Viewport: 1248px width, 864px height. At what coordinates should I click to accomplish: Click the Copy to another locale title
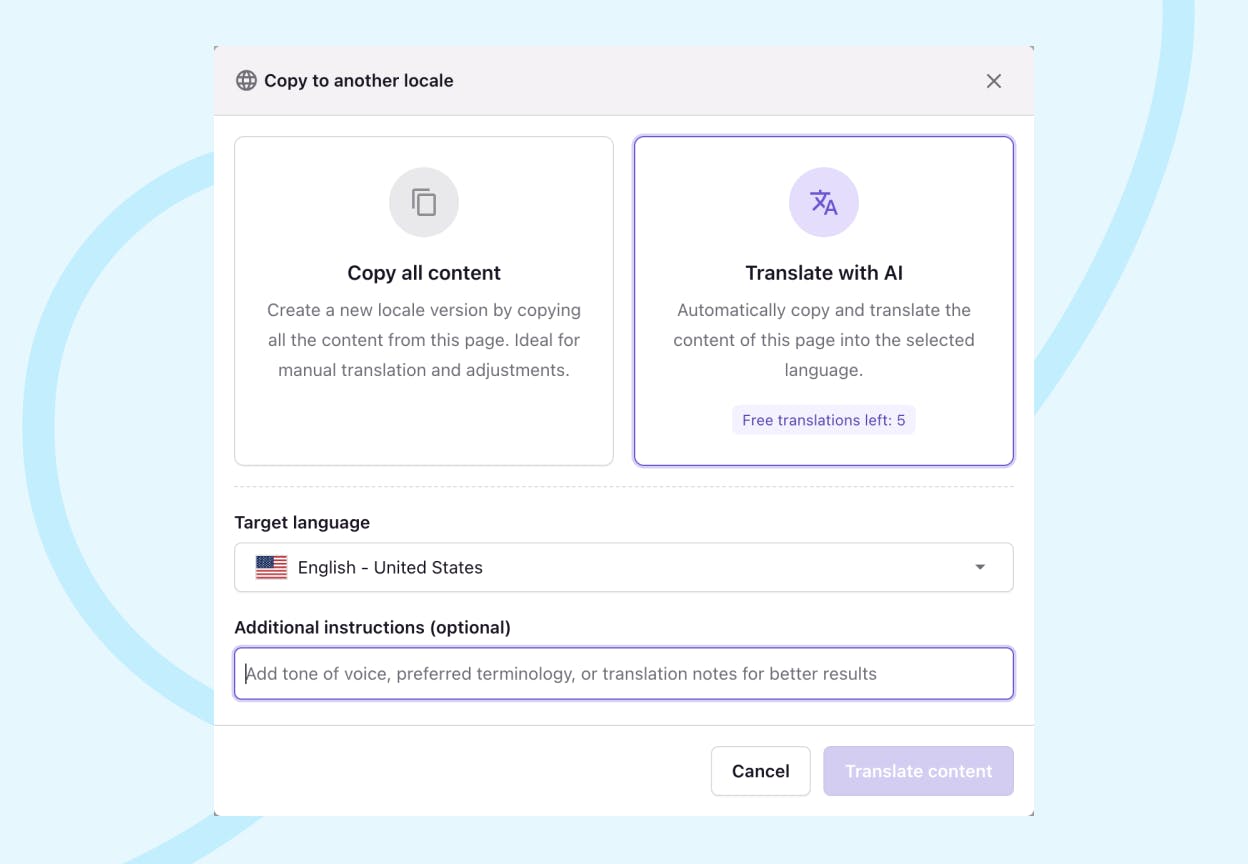(x=358, y=81)
